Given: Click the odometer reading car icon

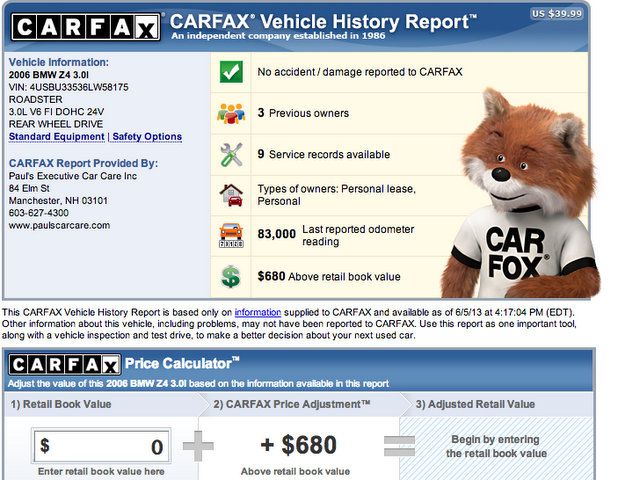Looking at the screenshot, I should click(x=231, y=234).
